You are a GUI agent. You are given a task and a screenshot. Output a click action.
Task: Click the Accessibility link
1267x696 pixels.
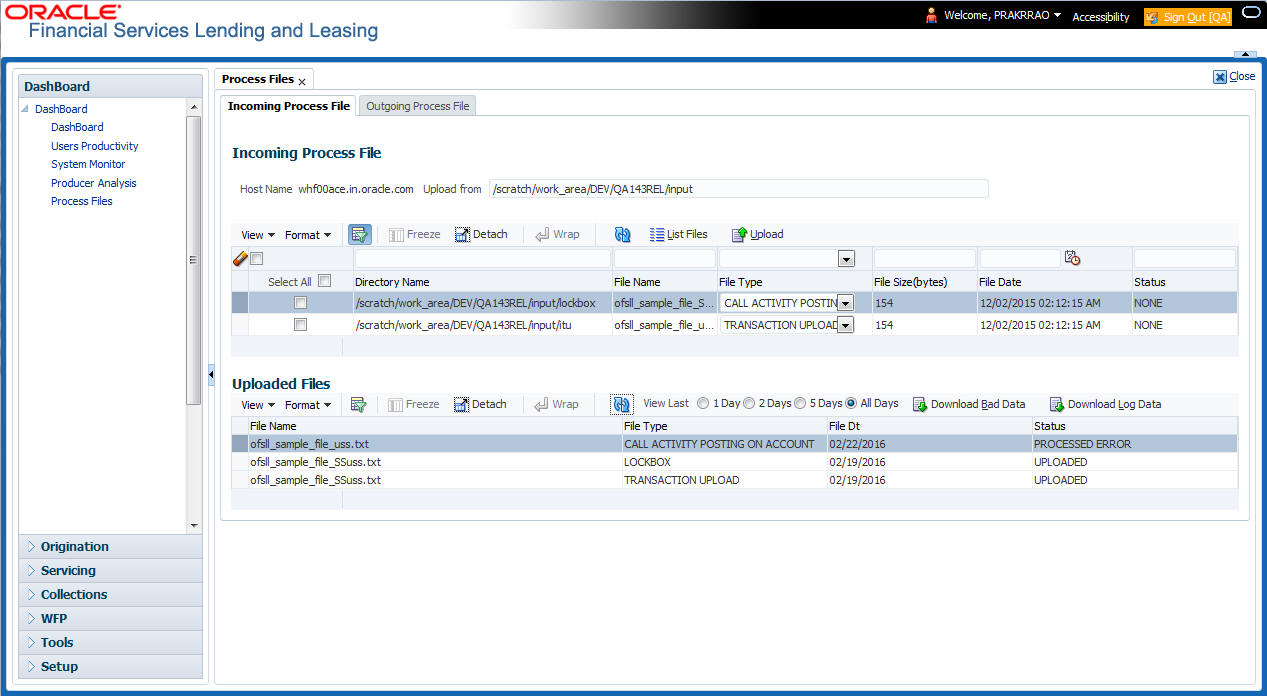(1101, 17)
